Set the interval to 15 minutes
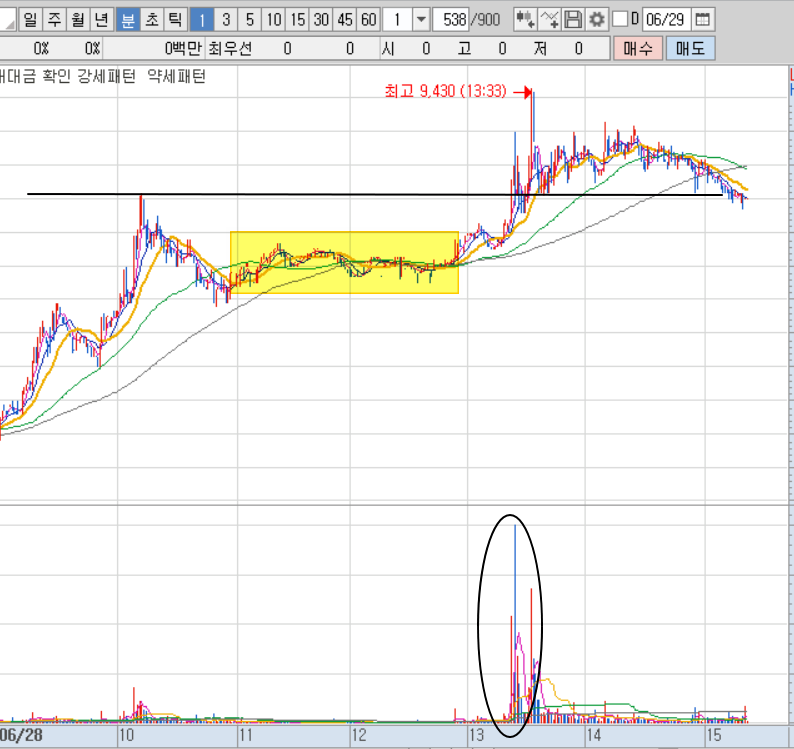 297,20
